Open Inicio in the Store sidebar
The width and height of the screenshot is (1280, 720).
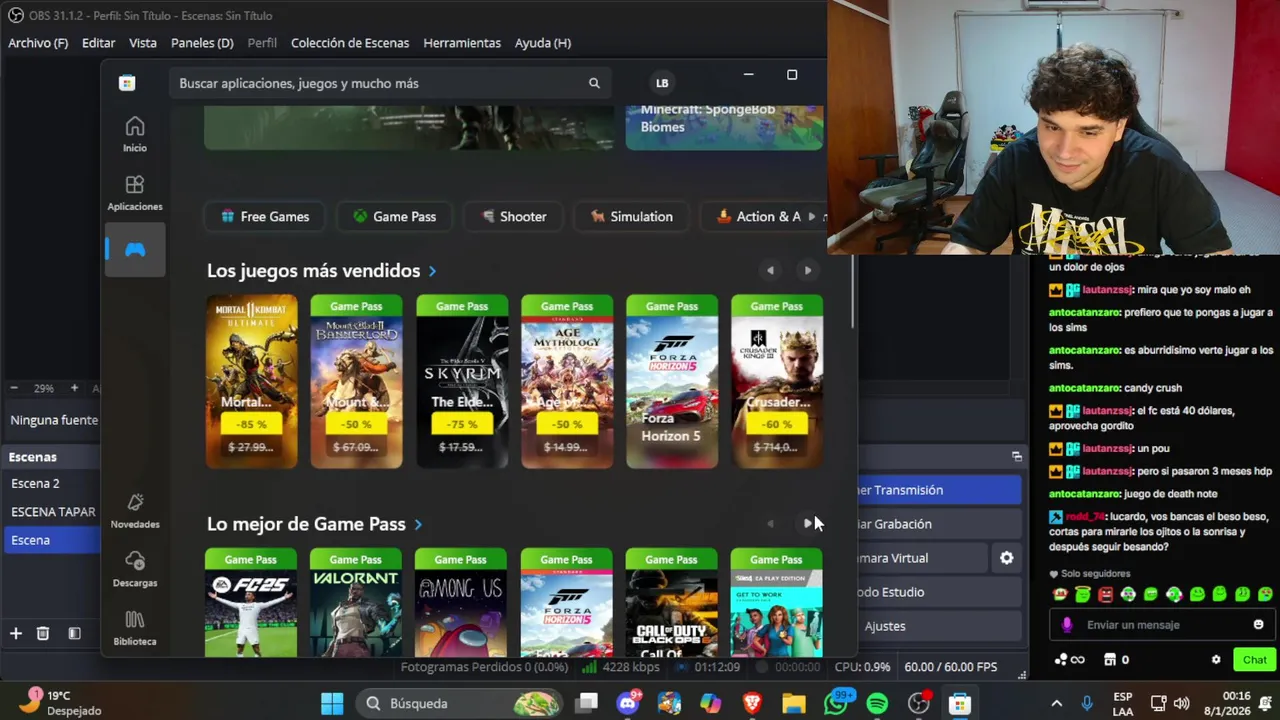tap(134, 134)
